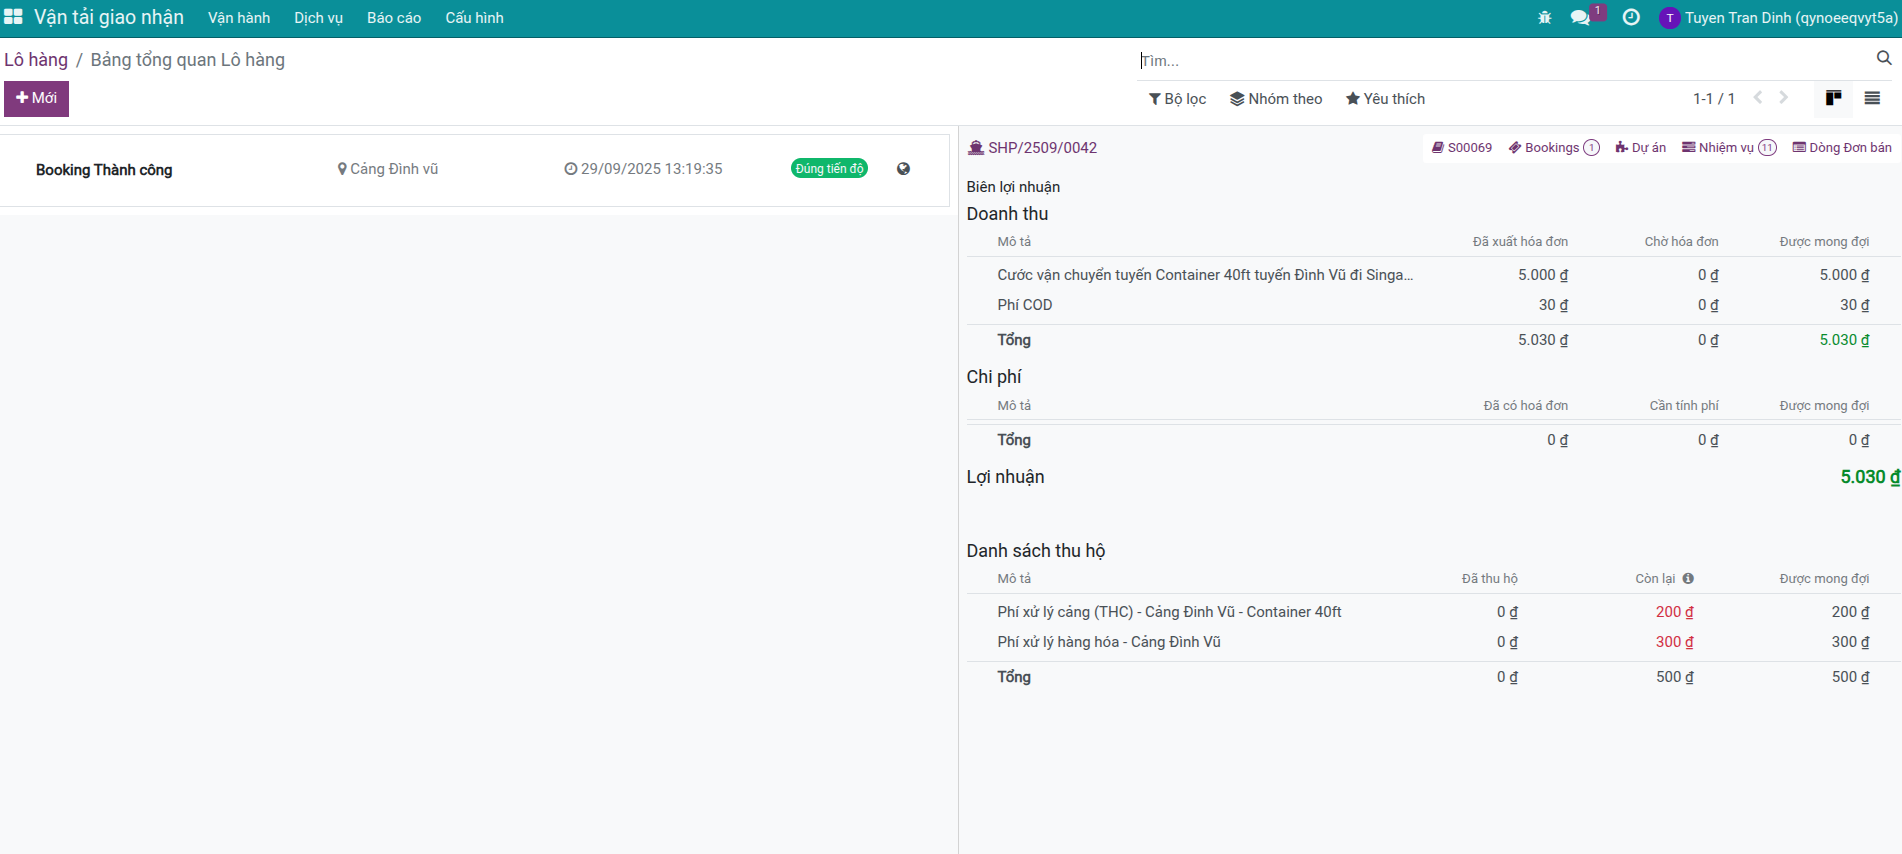Image resolution: width=1902 pixels, height=854 pixels.
Task: Open the SHP/2509/0042 shipment link
Action: click(x=1042, y=148)
